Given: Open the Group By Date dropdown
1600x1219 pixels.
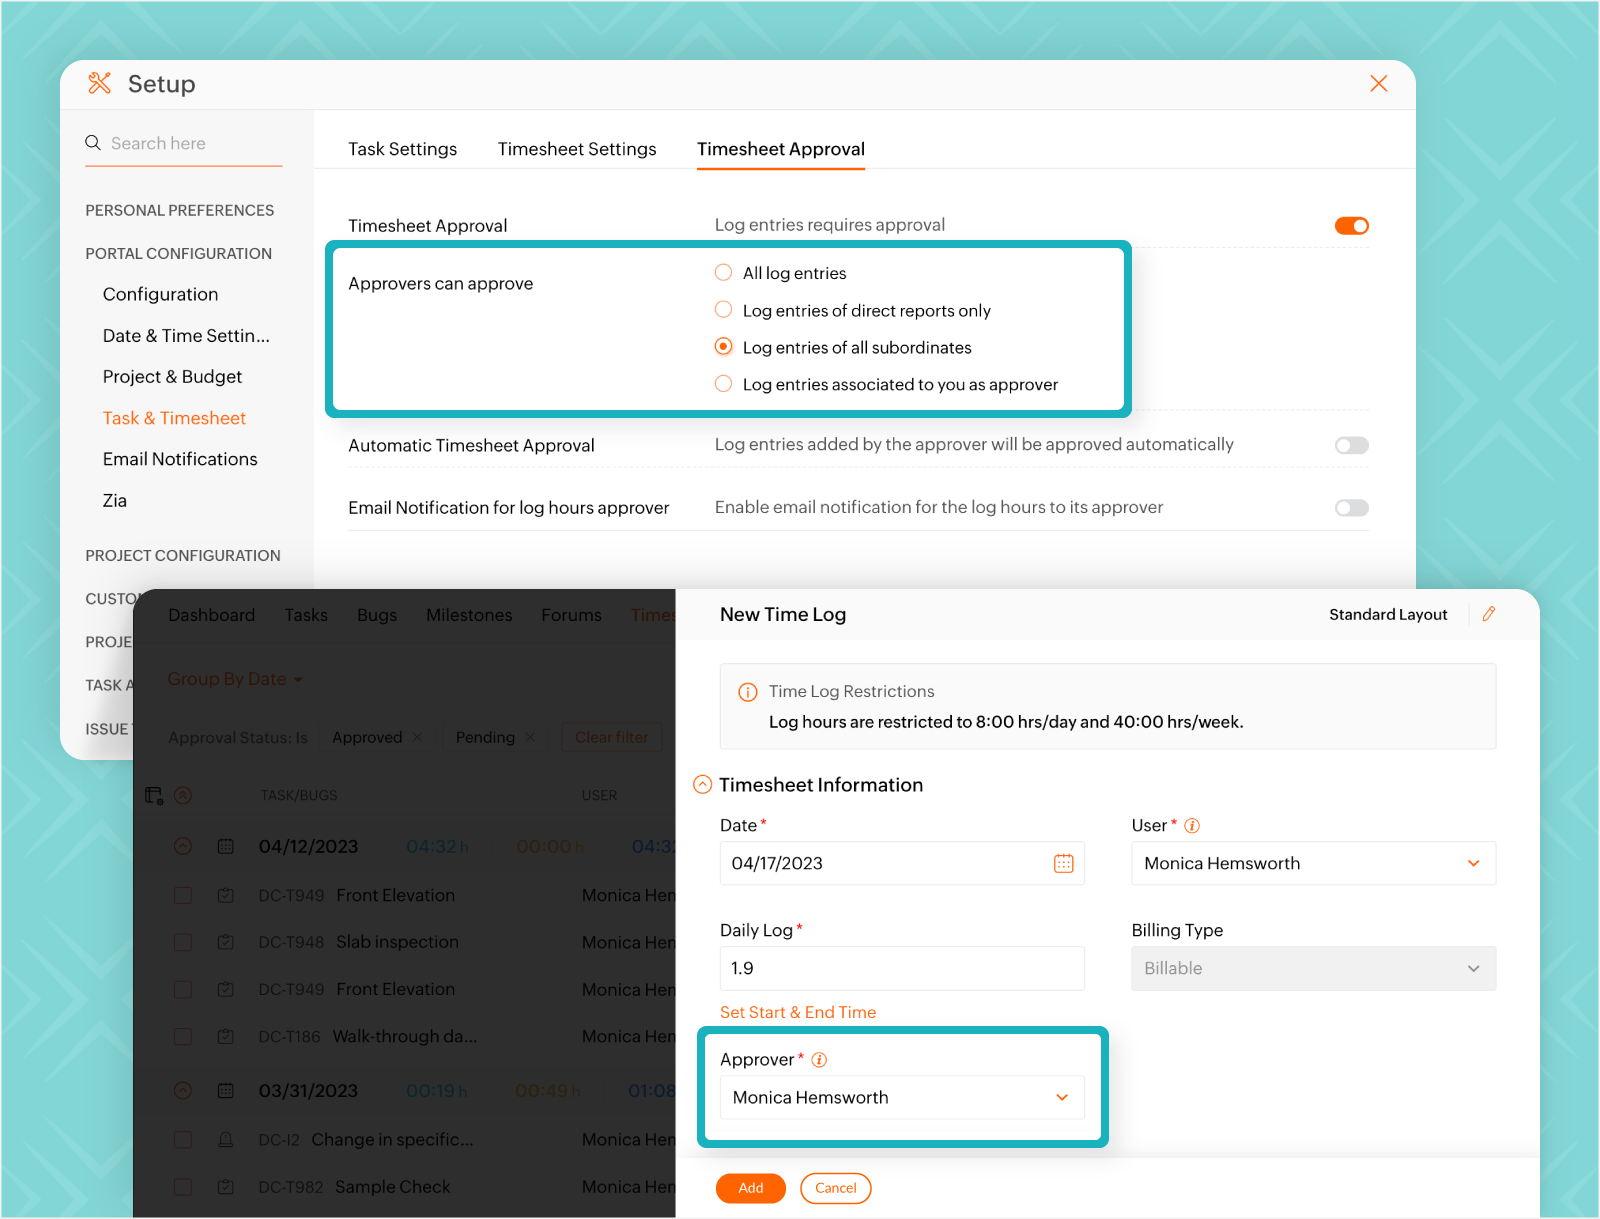Looking at the screenshot, I should (235, 679).
